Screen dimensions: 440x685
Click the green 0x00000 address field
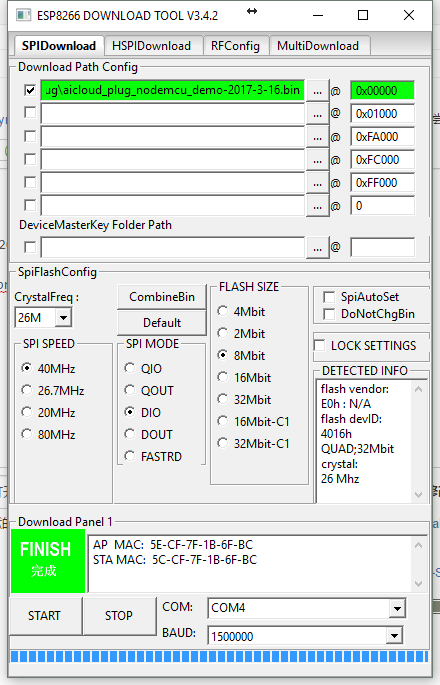[x=382, y=91]
